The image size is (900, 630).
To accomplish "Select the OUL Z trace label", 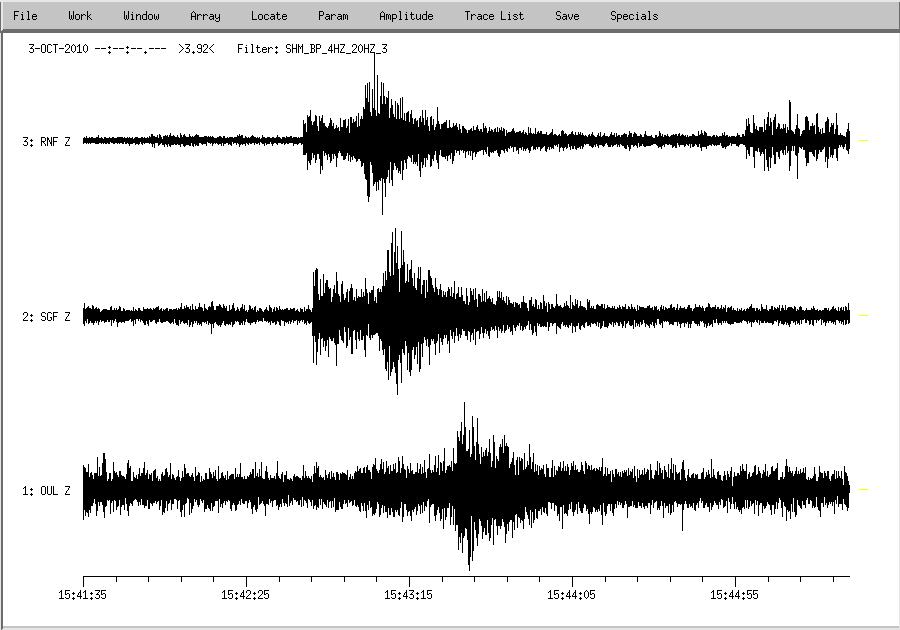I will 46,491.
